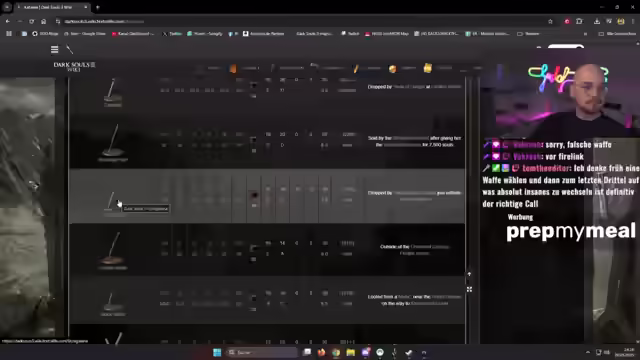Screen dimensions: 640x360
Task: Bookmark this page with the star icon
Action: coord(550,21)
